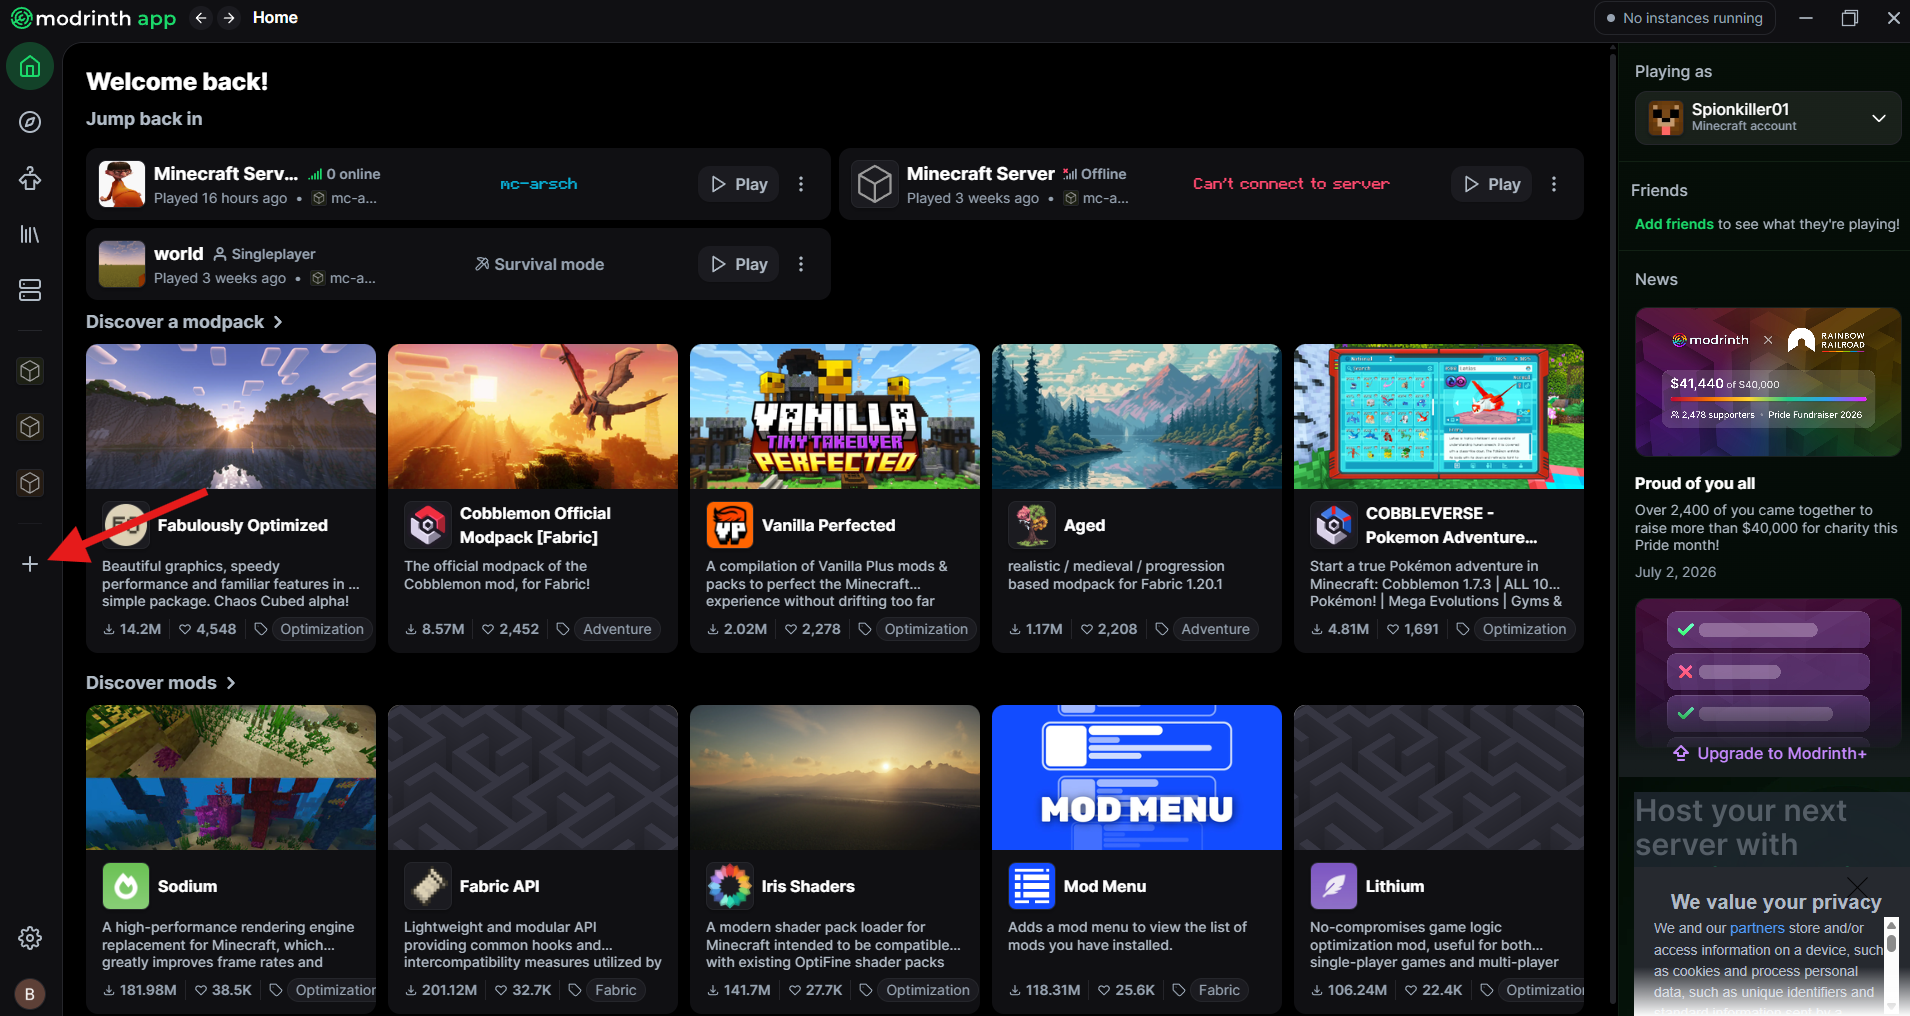Click the Aged modpack project icon
Image resolution: width=1910 pixels, height=1016 pixels.
(x=1032, y=525)
